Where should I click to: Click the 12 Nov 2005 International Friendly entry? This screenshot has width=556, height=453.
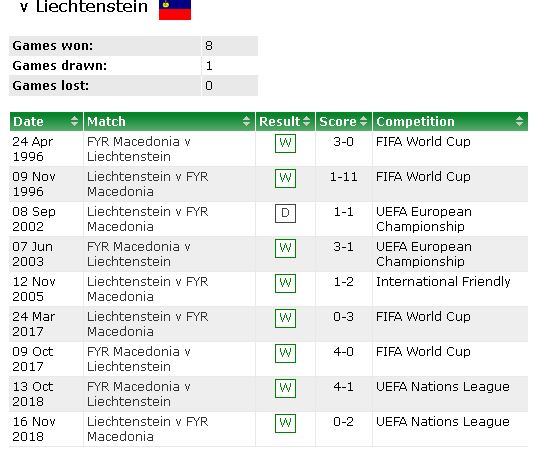click(x=443, y=282)
